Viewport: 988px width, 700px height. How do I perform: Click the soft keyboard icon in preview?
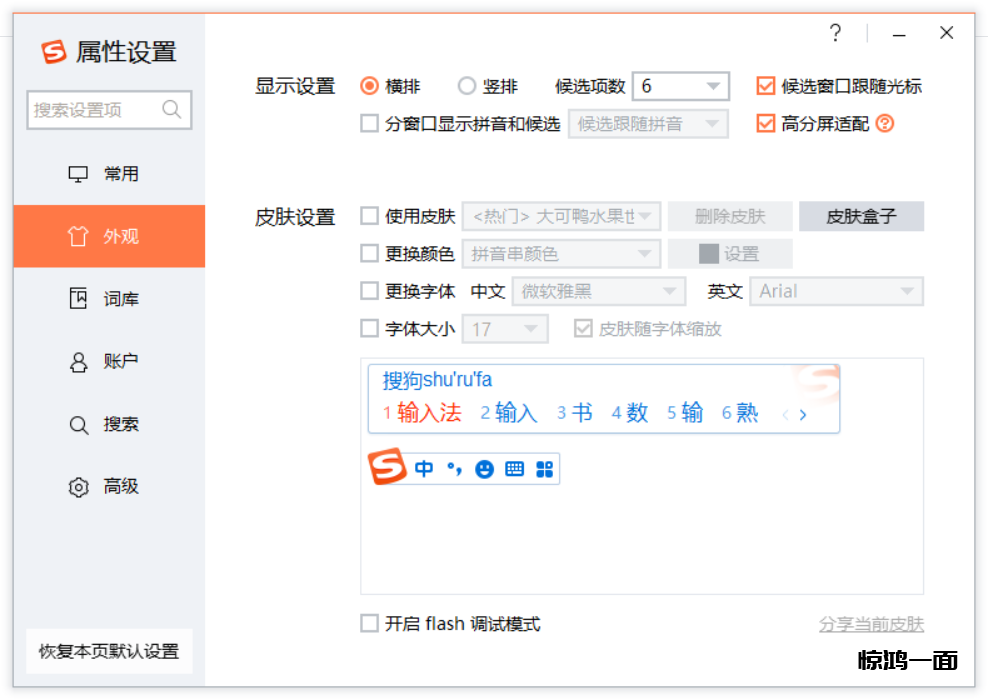point(514,468)
